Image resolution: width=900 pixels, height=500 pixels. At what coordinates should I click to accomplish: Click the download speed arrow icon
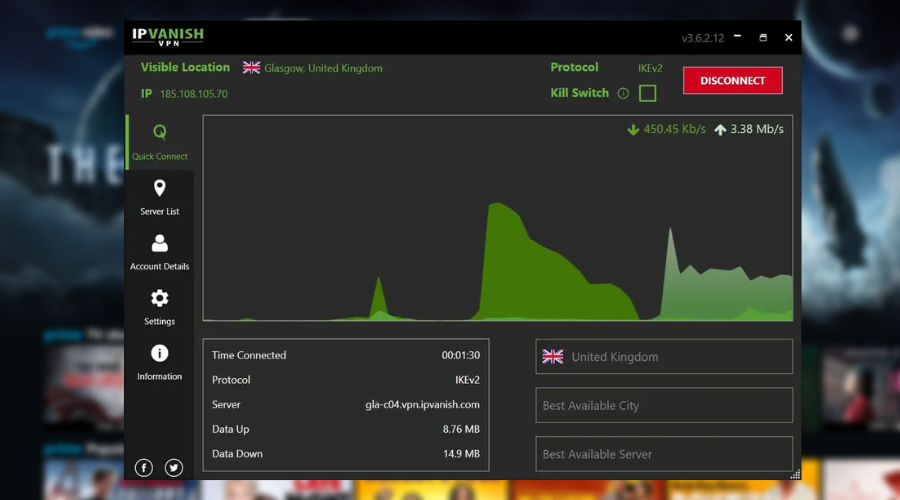pos(633,130)
